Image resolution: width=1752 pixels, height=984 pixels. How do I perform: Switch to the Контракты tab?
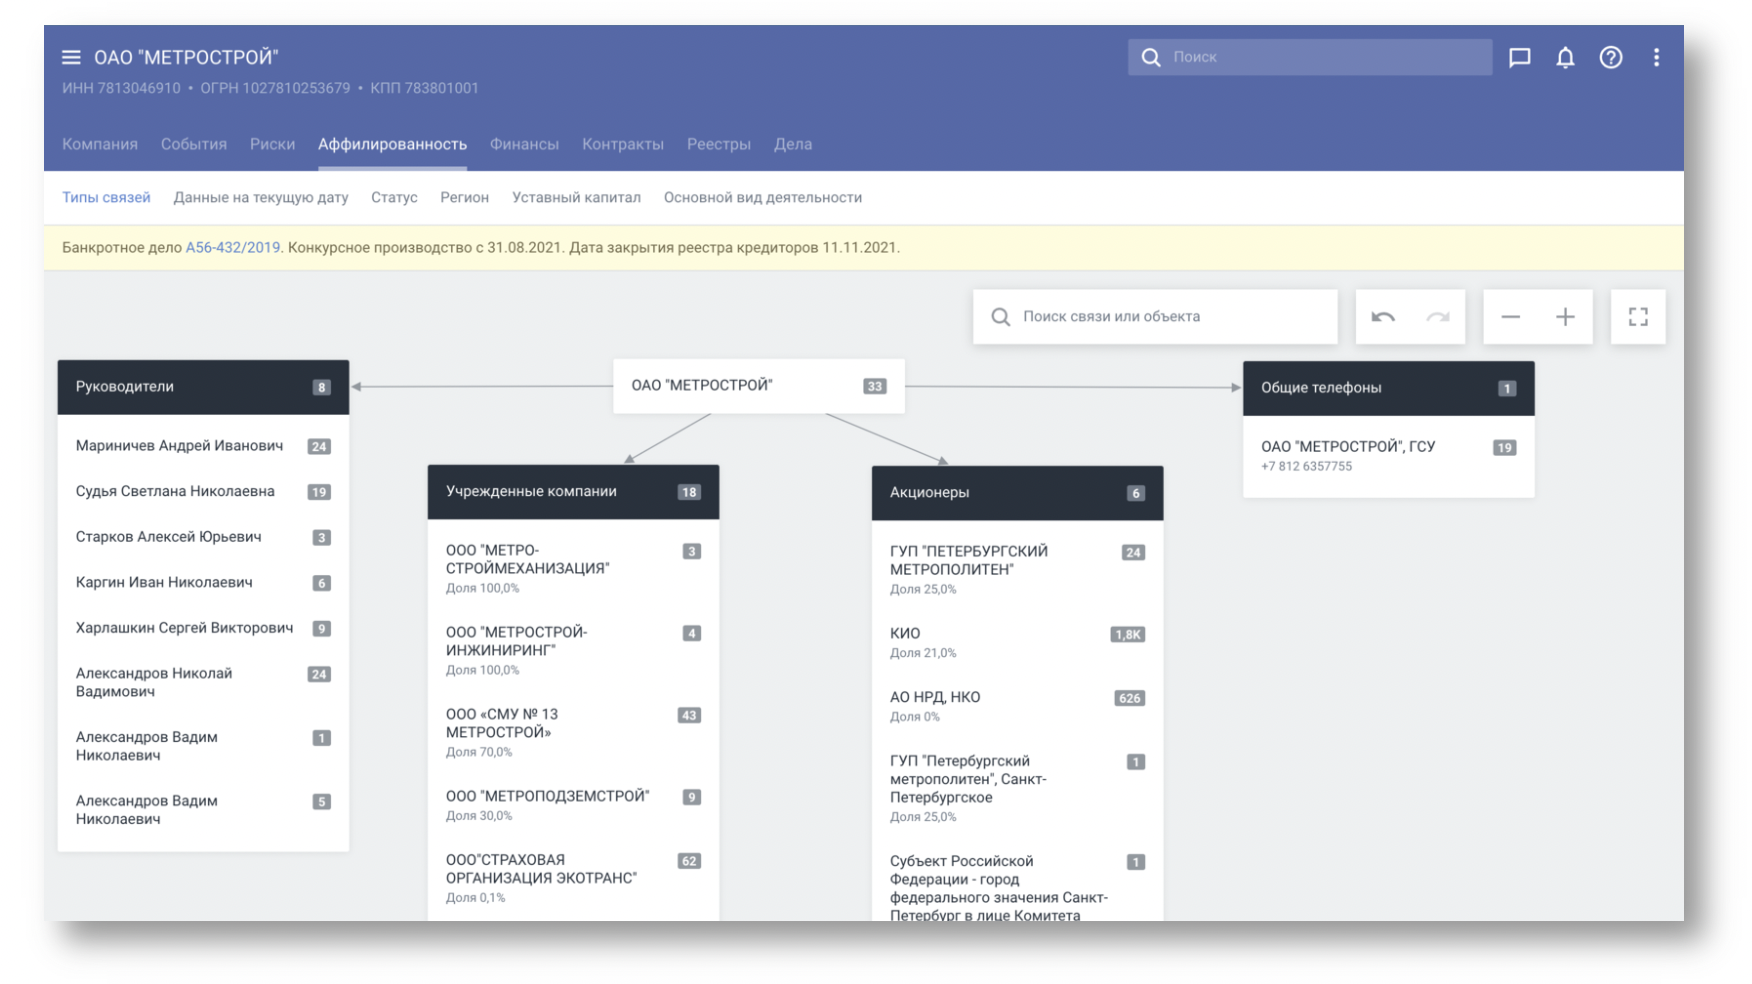click(623, 144)
